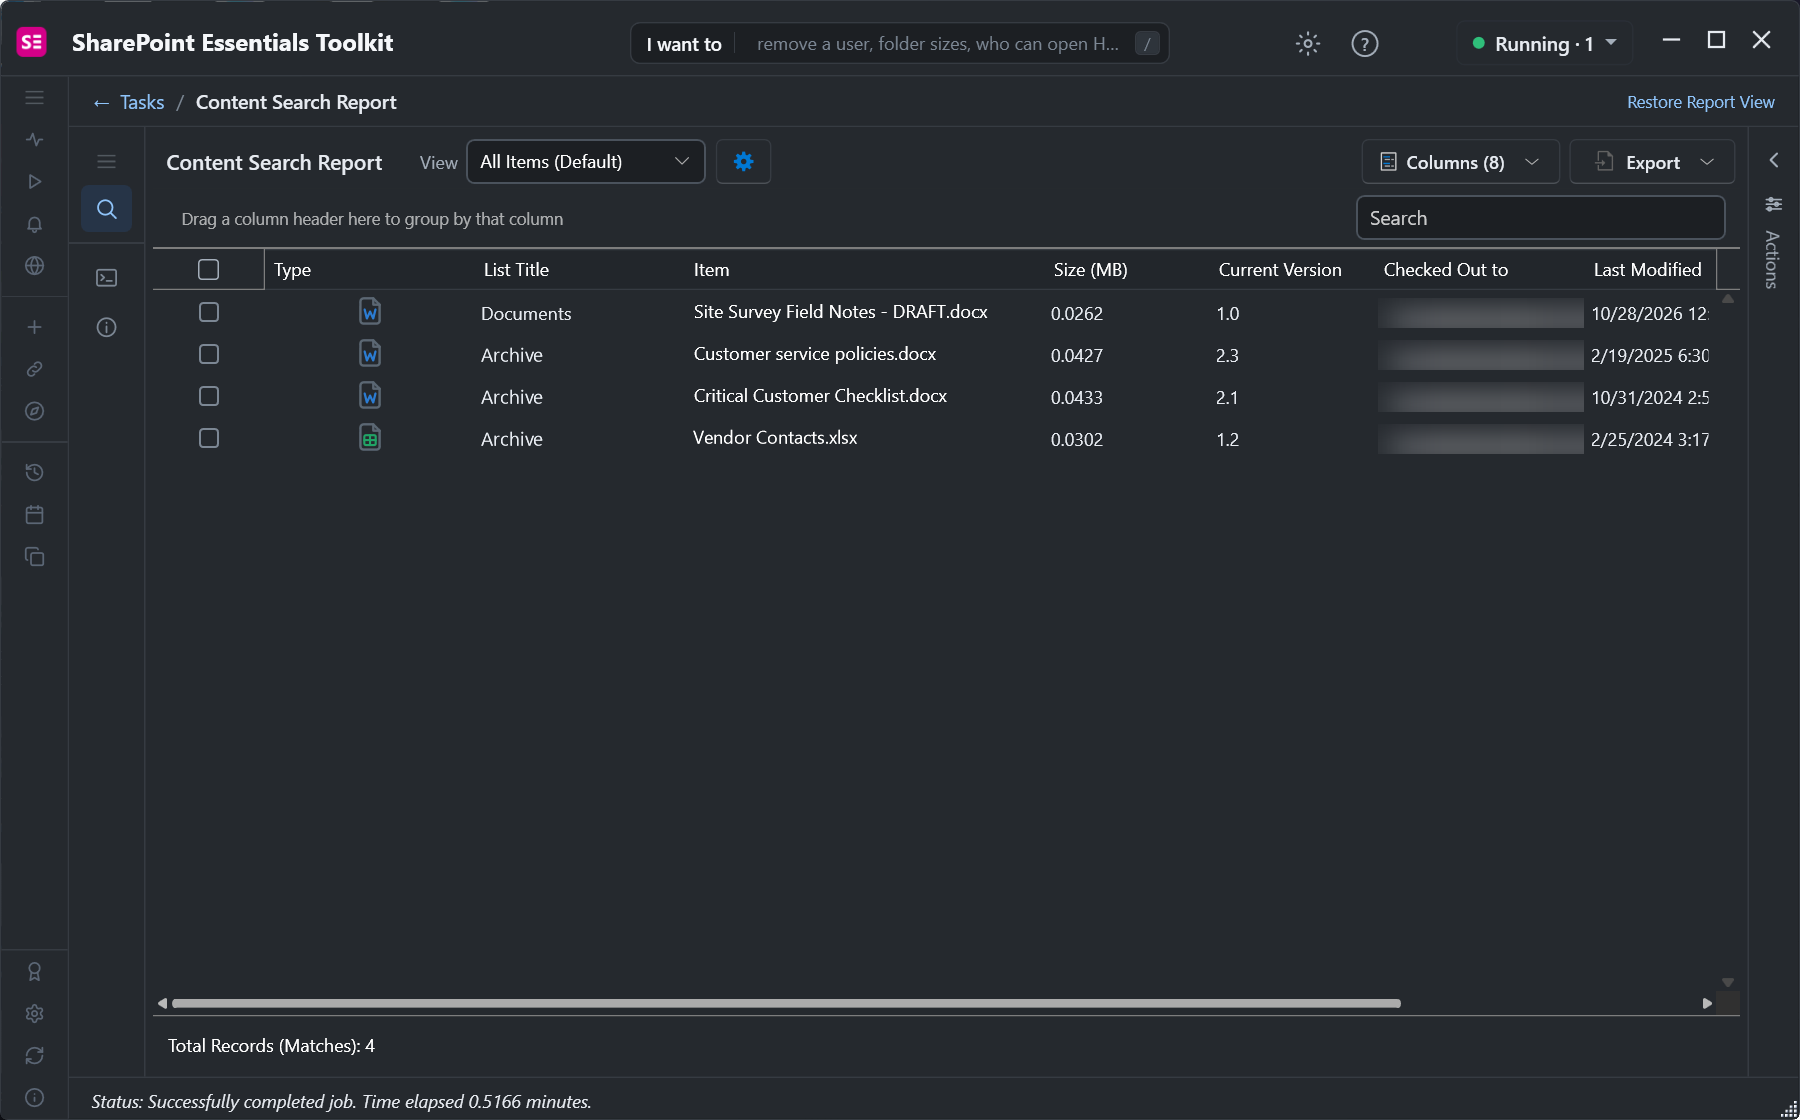Image resolution: width=1800 pixels, height=1120 pixels.
Task: Check the Critical Customer Checklist row checkbox
Action: pyautogui.click(x=208, y=396)
